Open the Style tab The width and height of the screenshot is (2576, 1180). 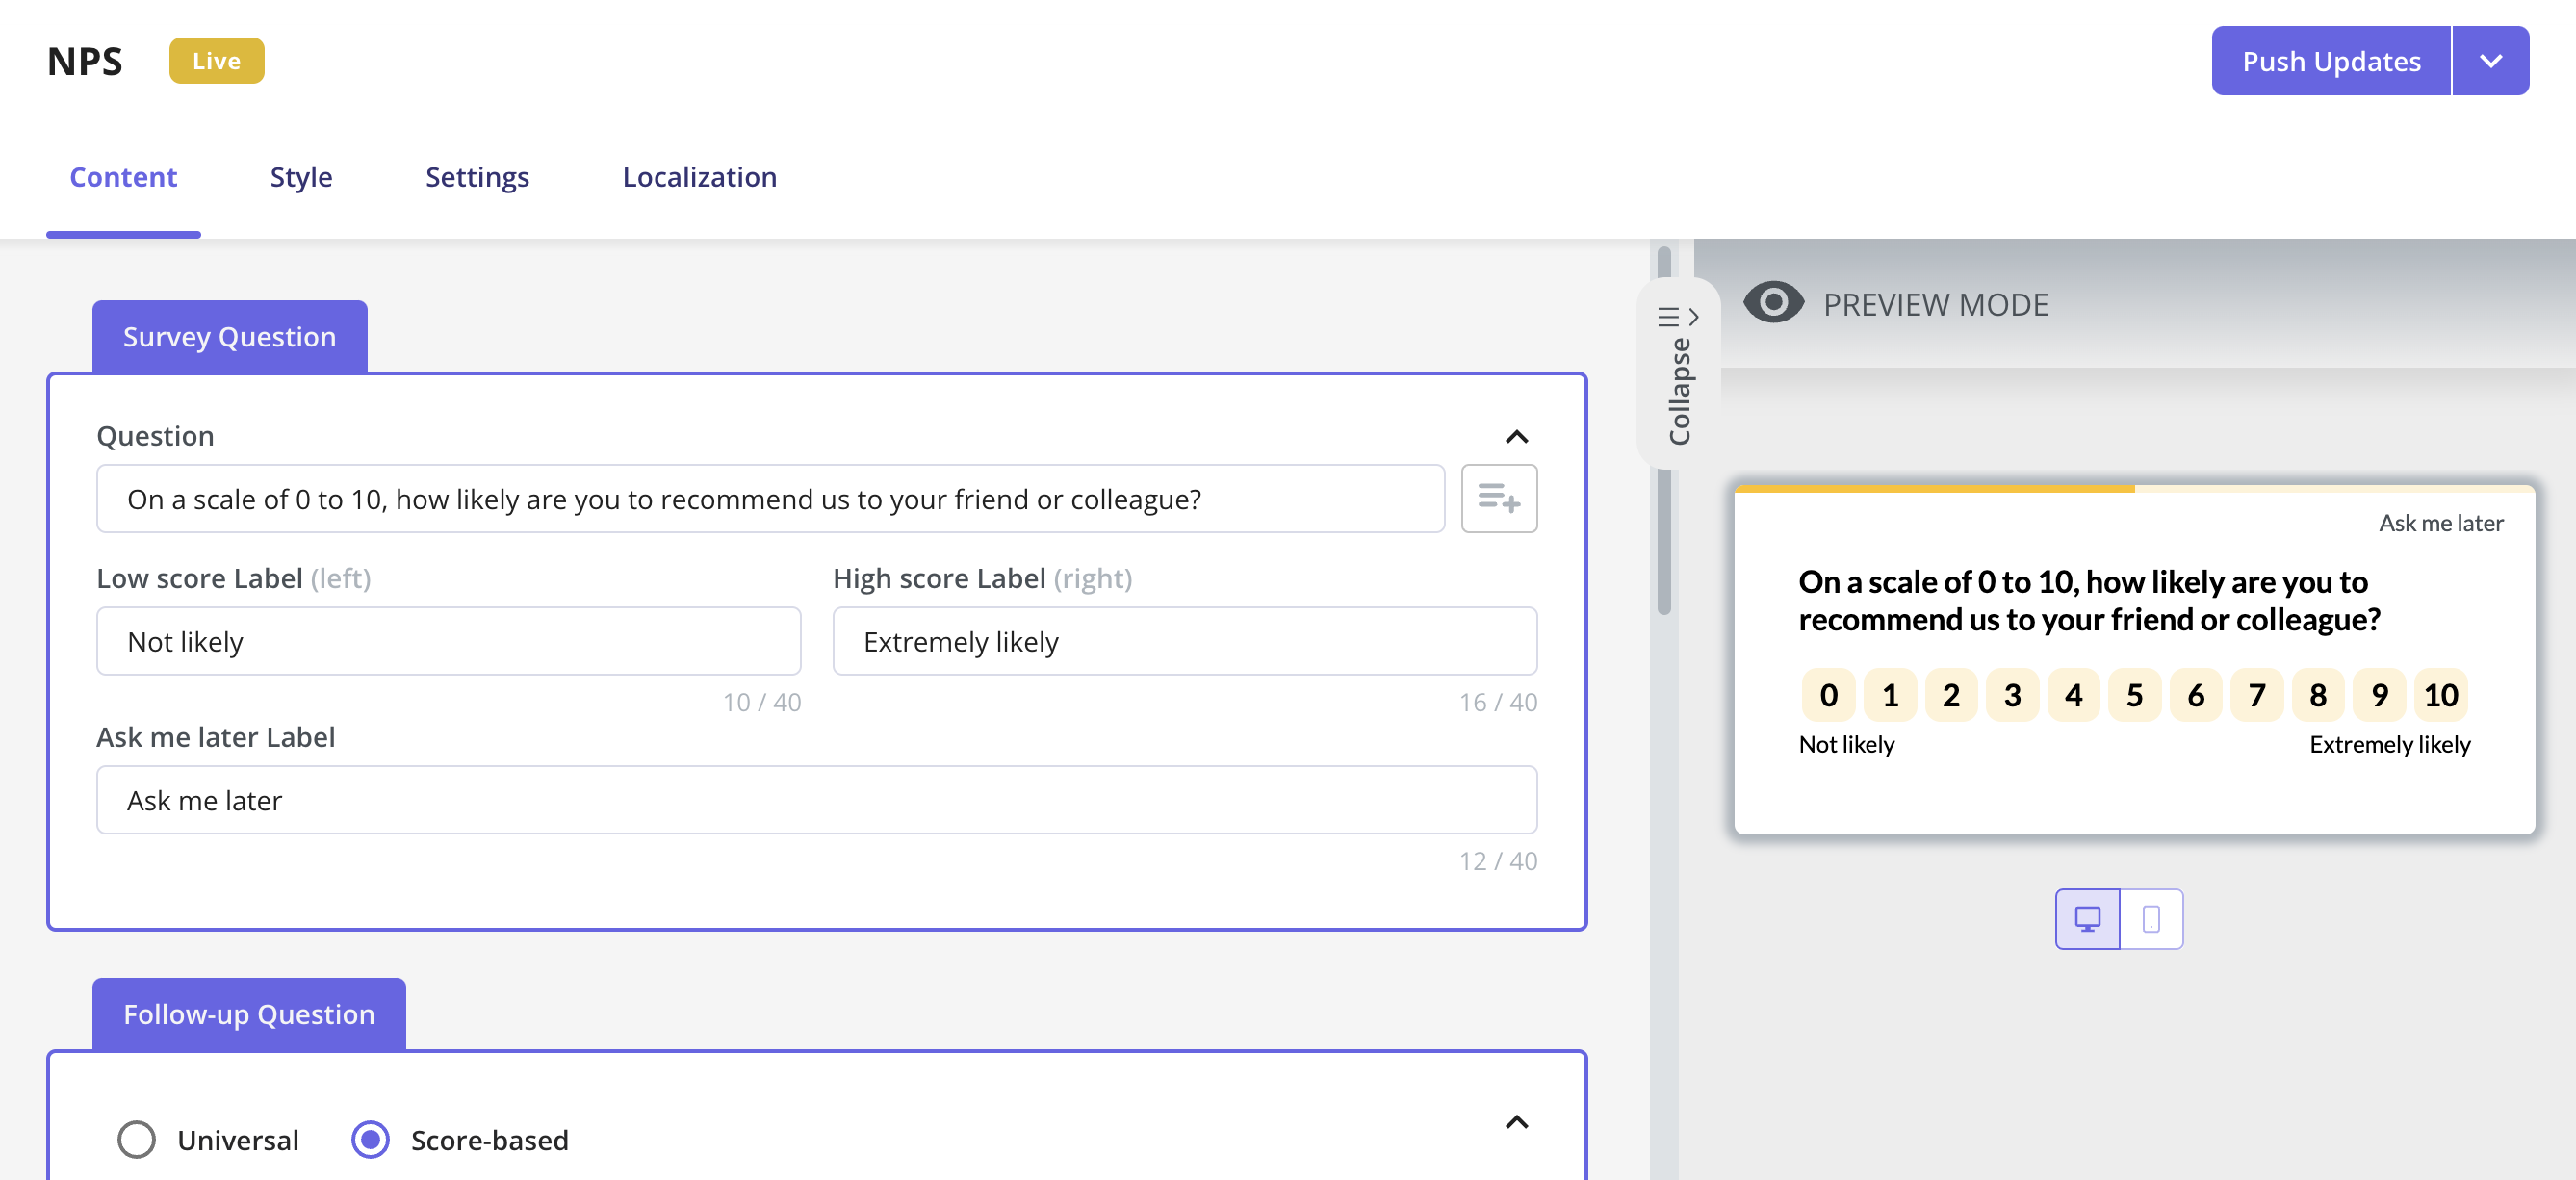[x=301, y=177]
